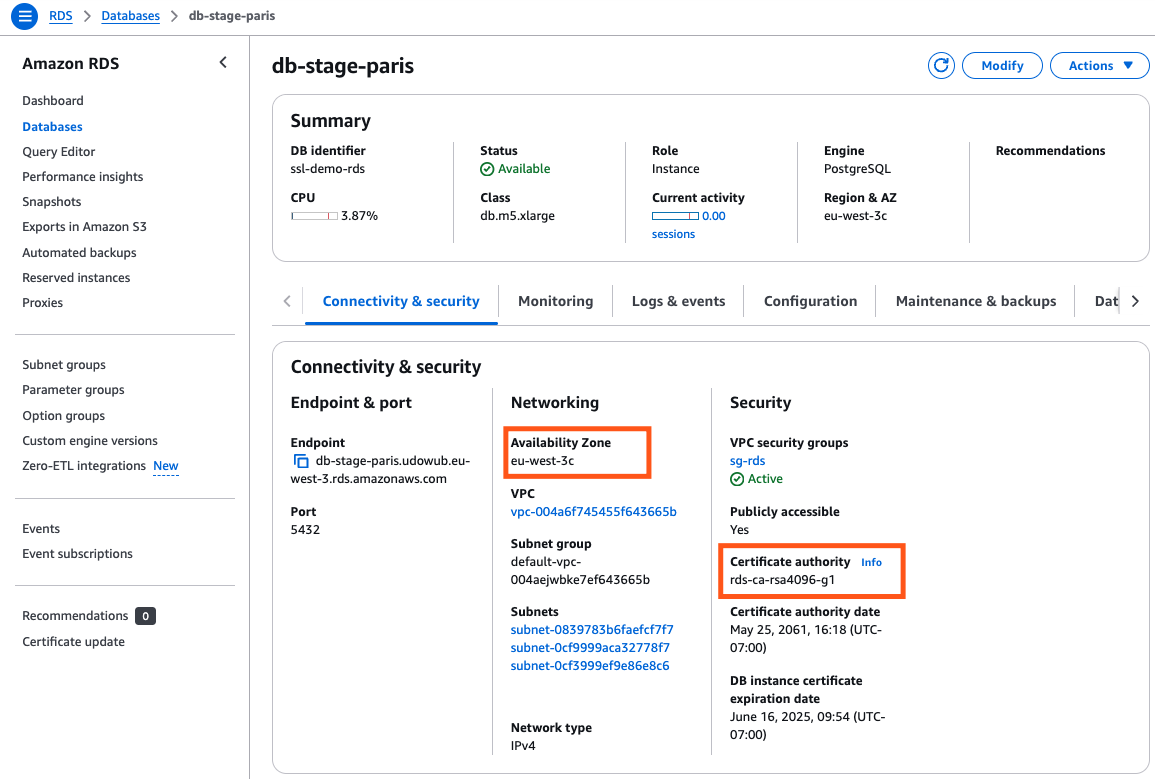Open Automated backups in the sidebar
1155x779 pixels.
click(x=79, y=253)
